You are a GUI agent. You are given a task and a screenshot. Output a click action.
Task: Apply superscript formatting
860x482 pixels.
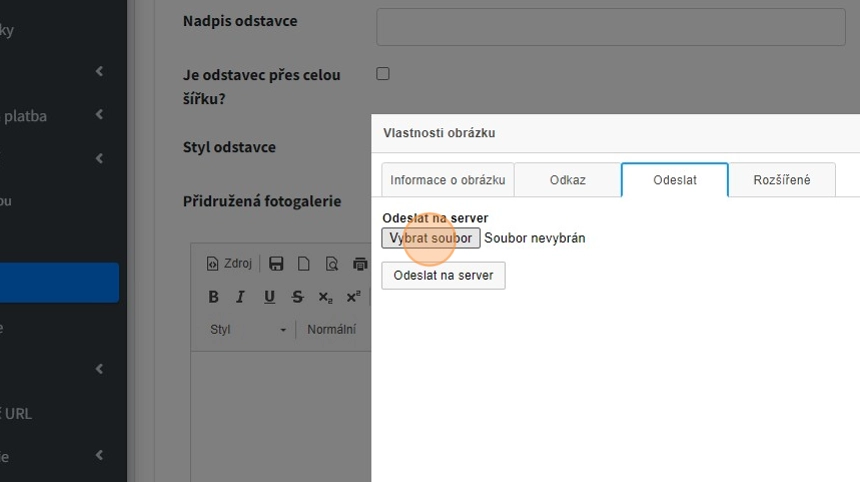pos(353,297)
